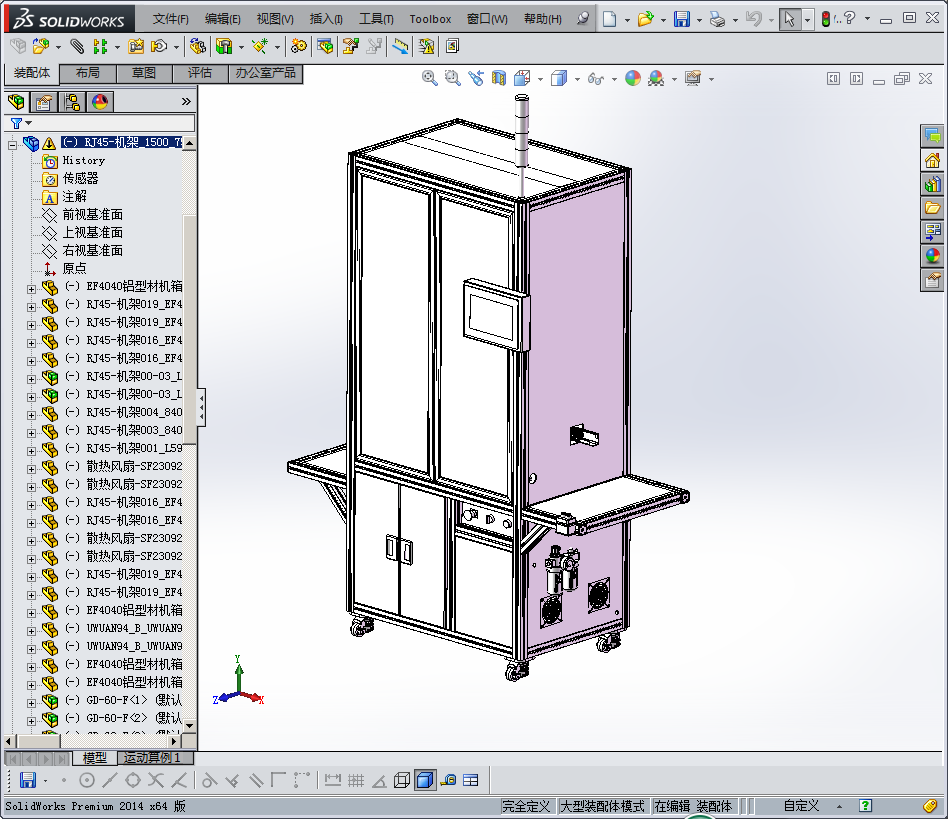Click the Assembly Features icon
Image resolution: width=948 pixels, height=819 pixels.
pos(224,46)
